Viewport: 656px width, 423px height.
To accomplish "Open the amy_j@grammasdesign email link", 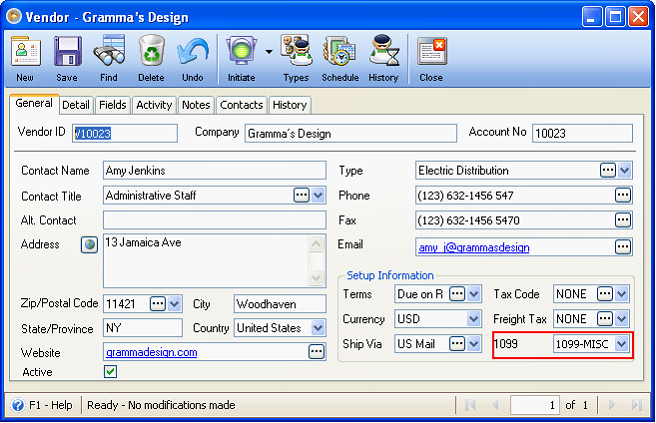I will tap(474, 247).
